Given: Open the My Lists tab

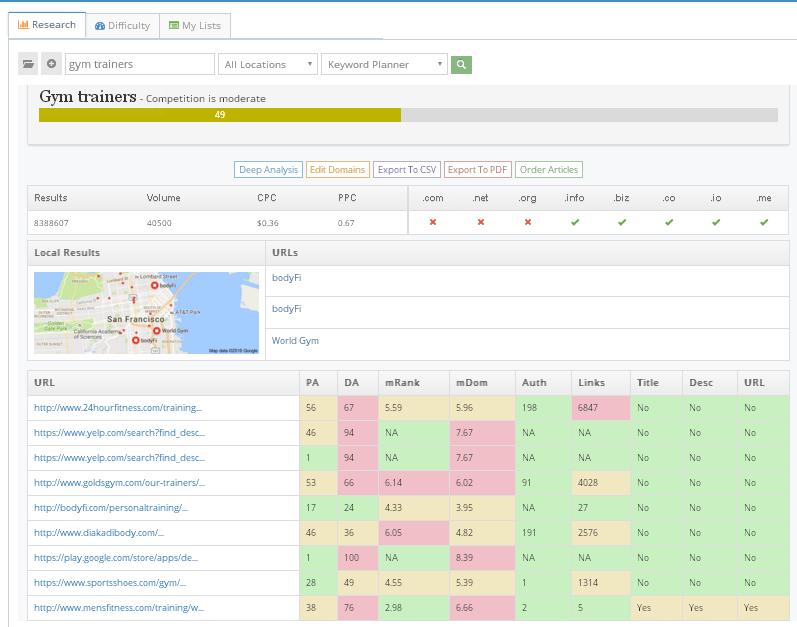Looking at the screenshot, I should [195, 25].
